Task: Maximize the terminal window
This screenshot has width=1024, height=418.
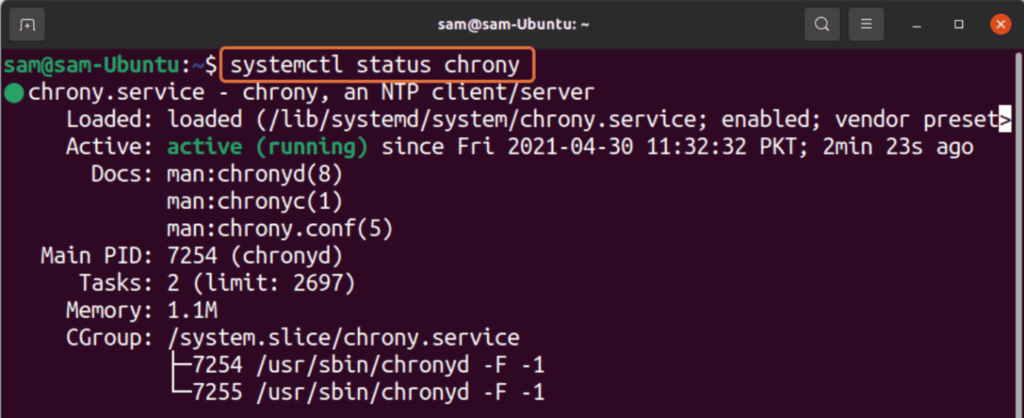Action: [x=959, y=25]
